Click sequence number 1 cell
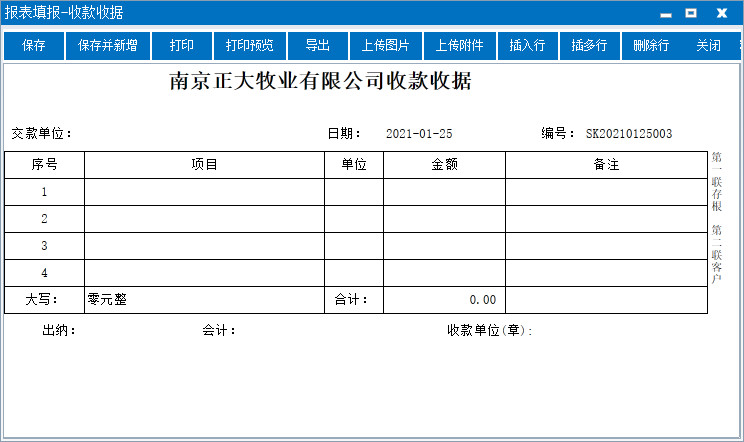Image resolution: width=744 pixels, height=442 pixels. click(x=45, y=192)
